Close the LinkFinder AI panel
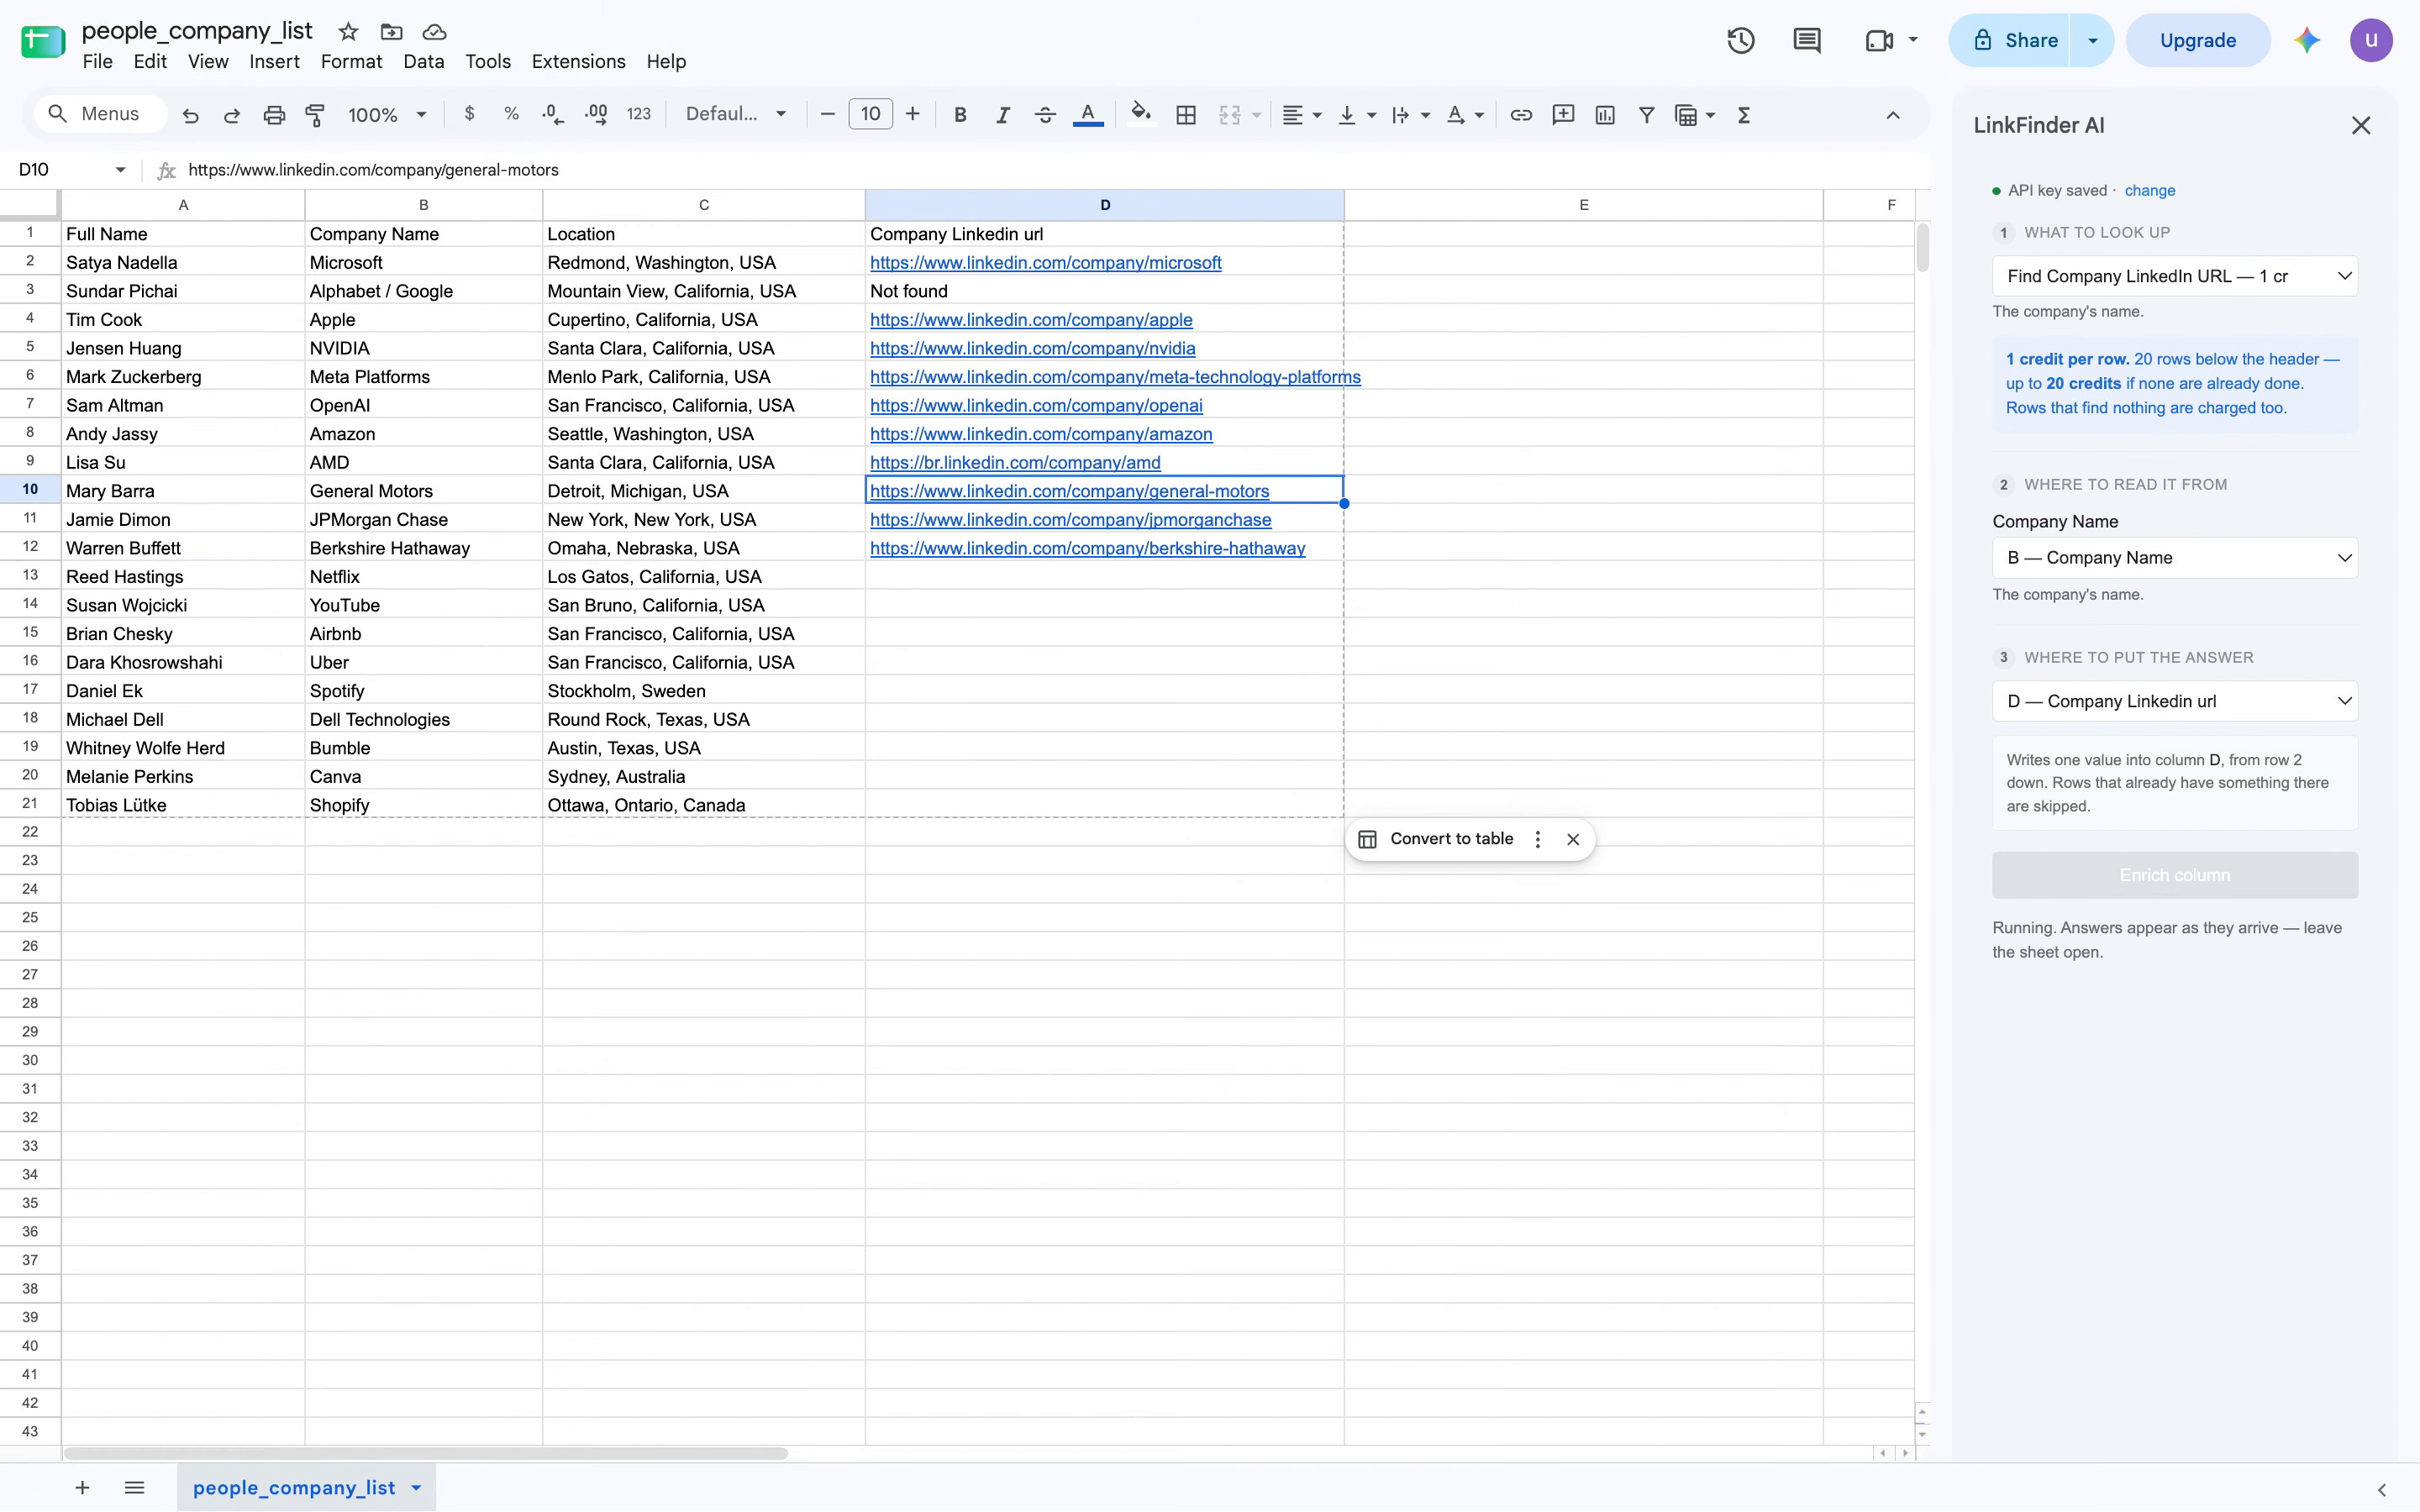Viewport: 2420px width, 1512px height. pyautogui.click(x=2361, y=125)
